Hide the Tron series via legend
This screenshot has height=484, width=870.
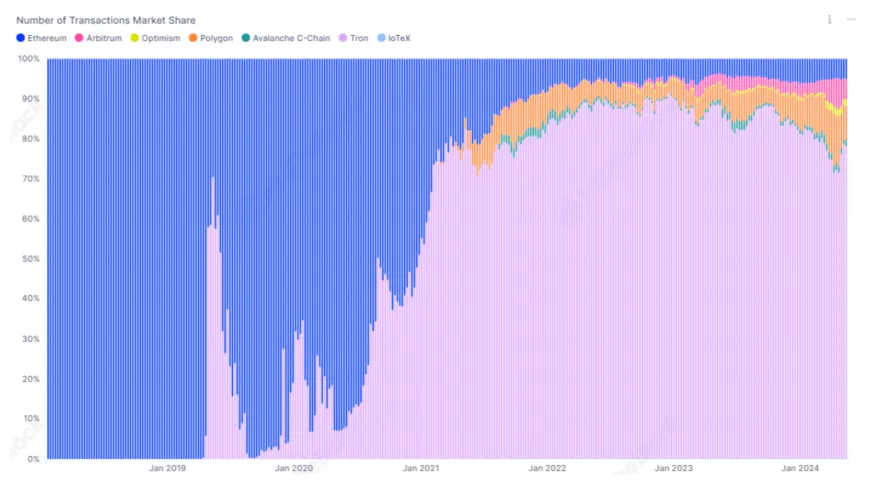pyautogui.click(x=354, y=38)
